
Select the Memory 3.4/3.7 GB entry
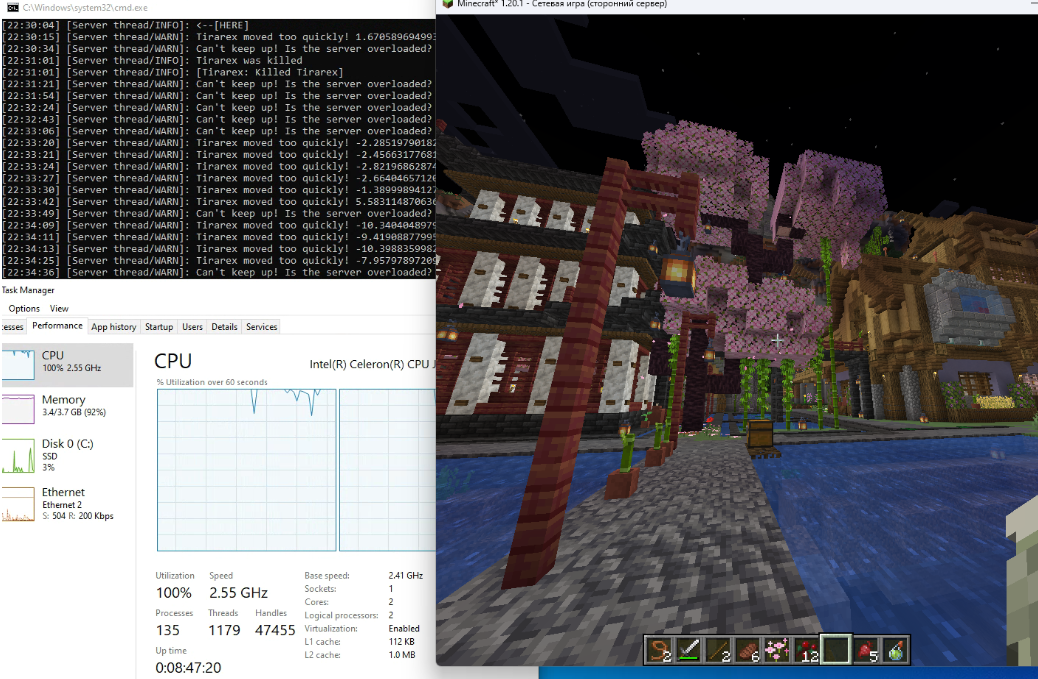pyautogui.click(x=67, y=409)
